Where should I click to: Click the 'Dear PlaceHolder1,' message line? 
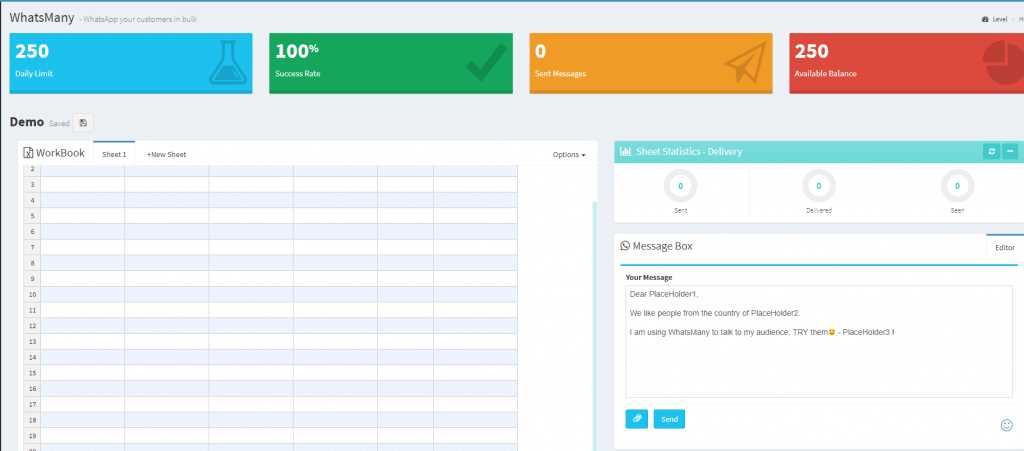click(664, 294)
